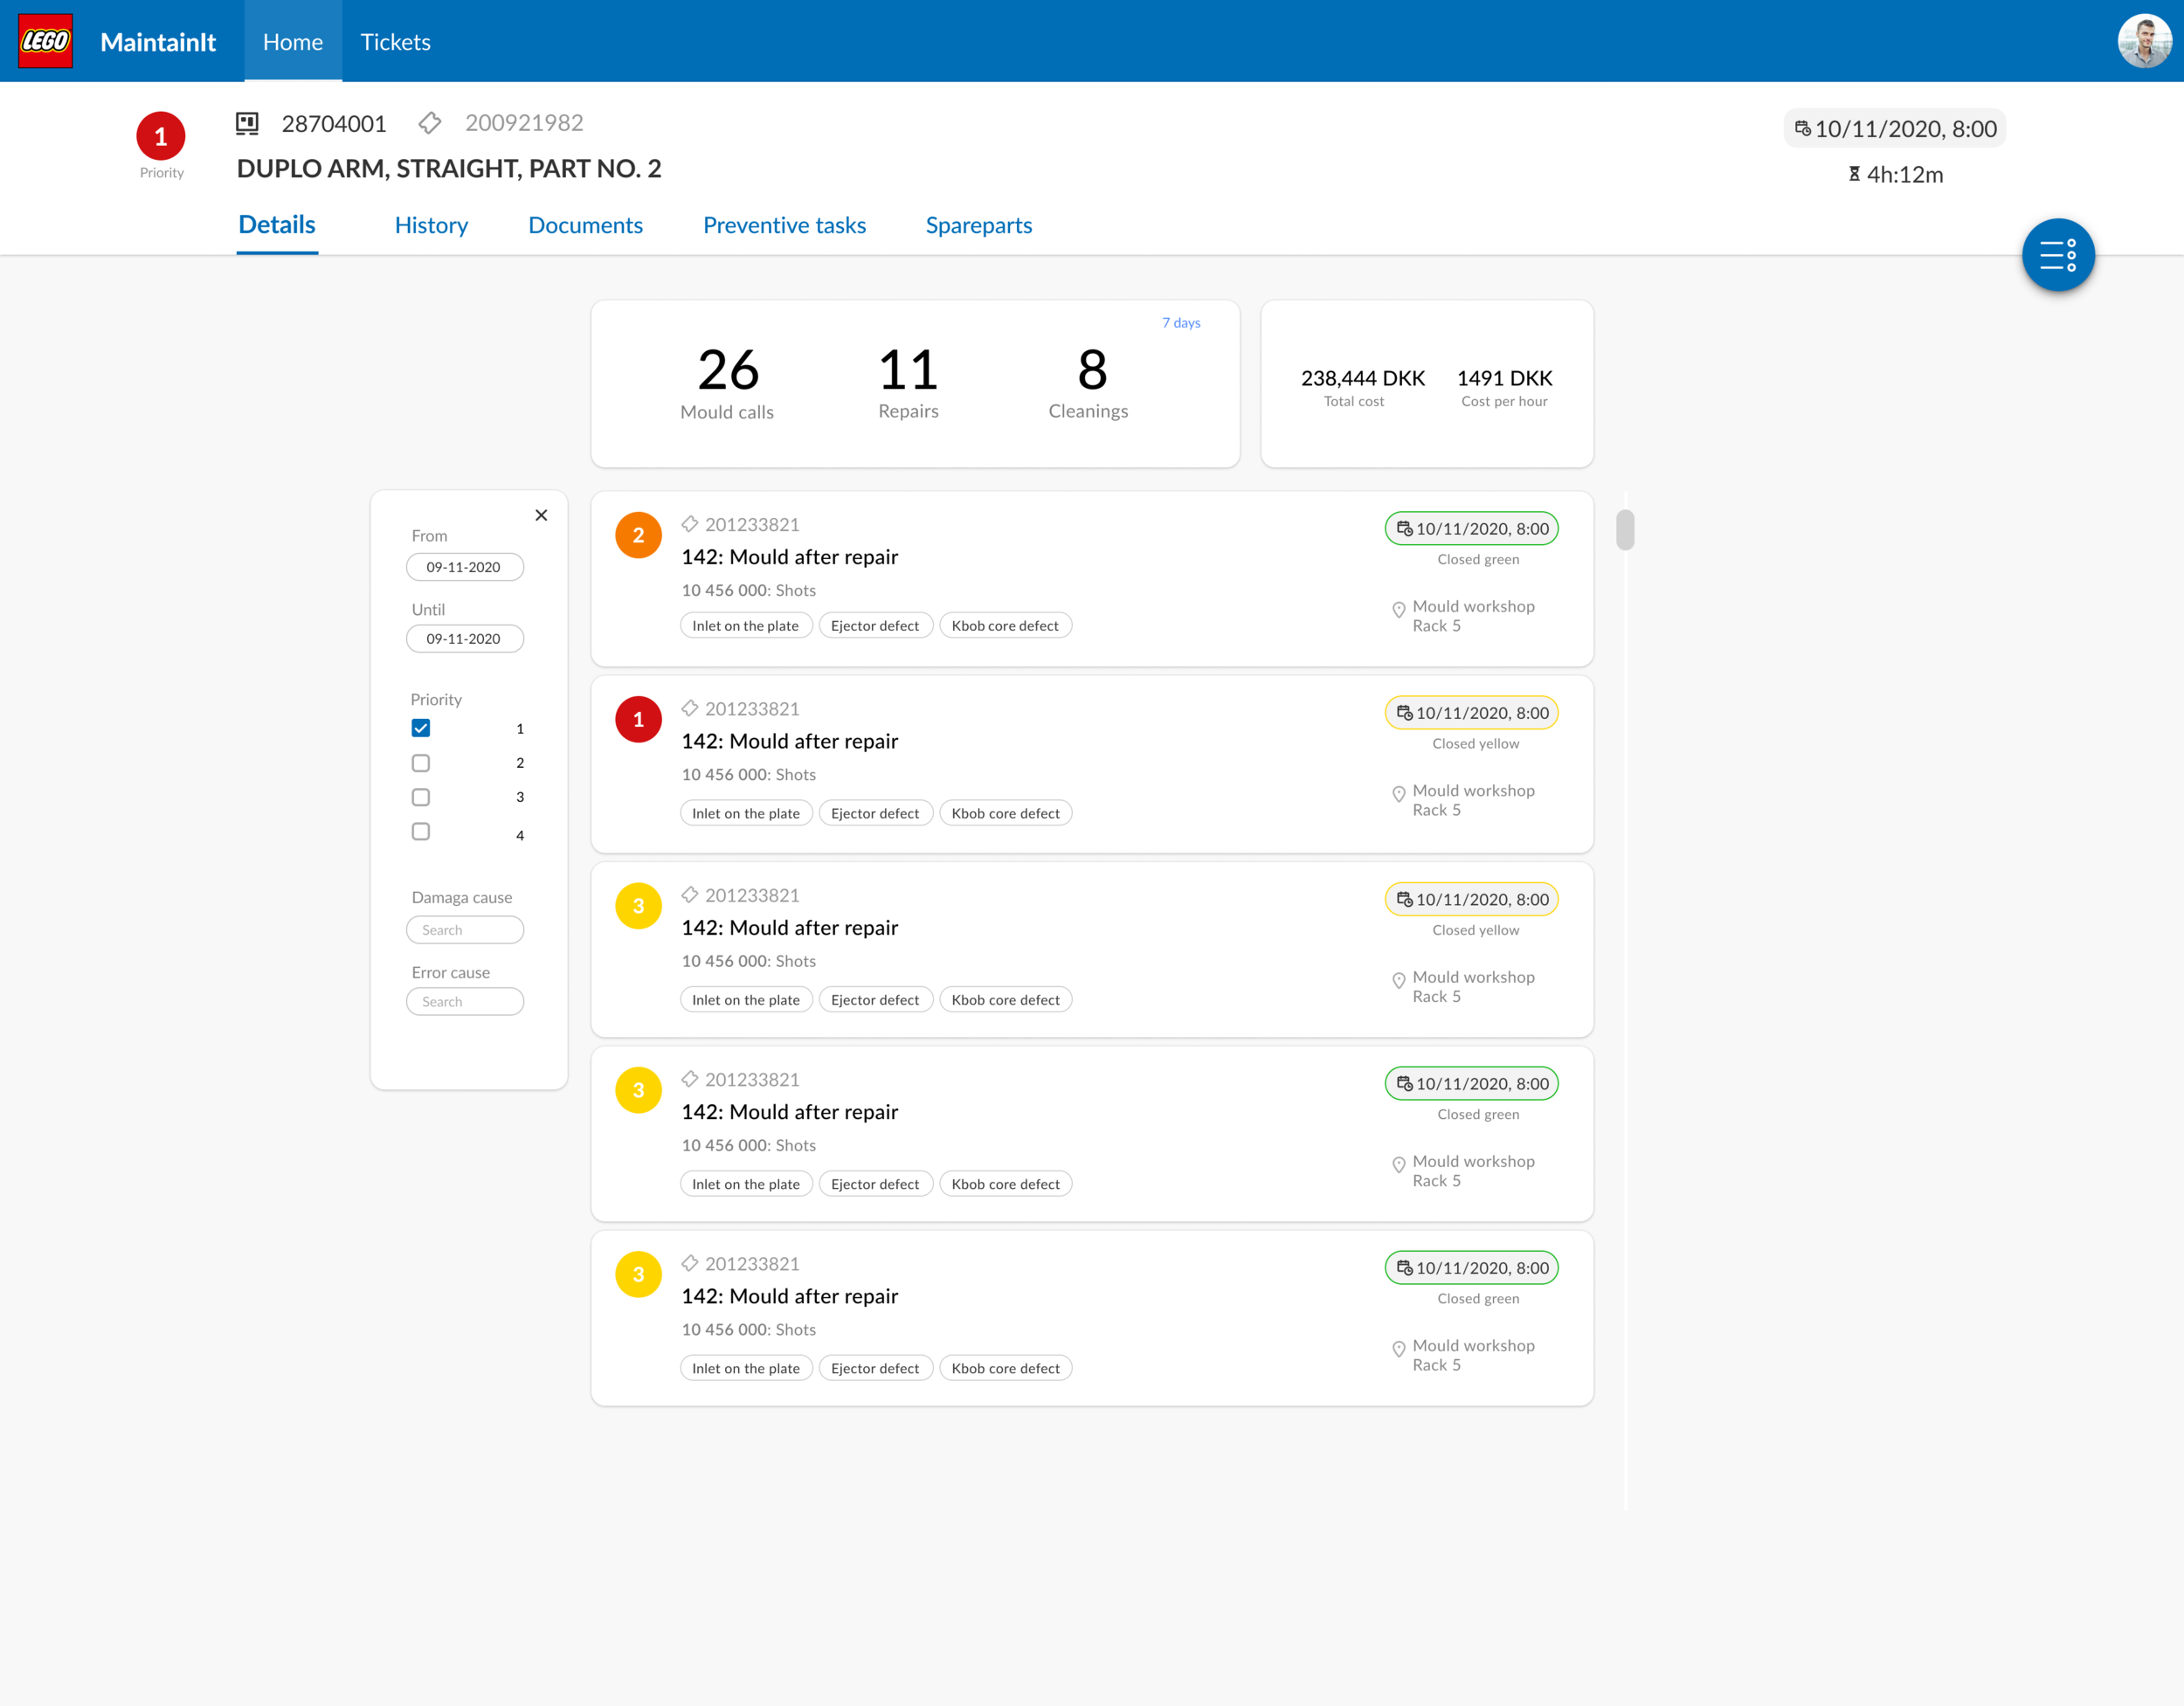
Task: Open the Until date picker field
Action: point(465,639)
